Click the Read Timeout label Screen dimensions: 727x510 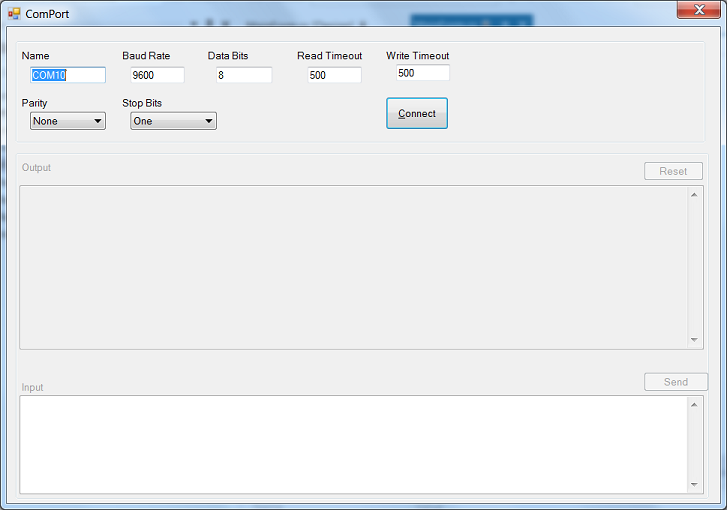(330, 56)
